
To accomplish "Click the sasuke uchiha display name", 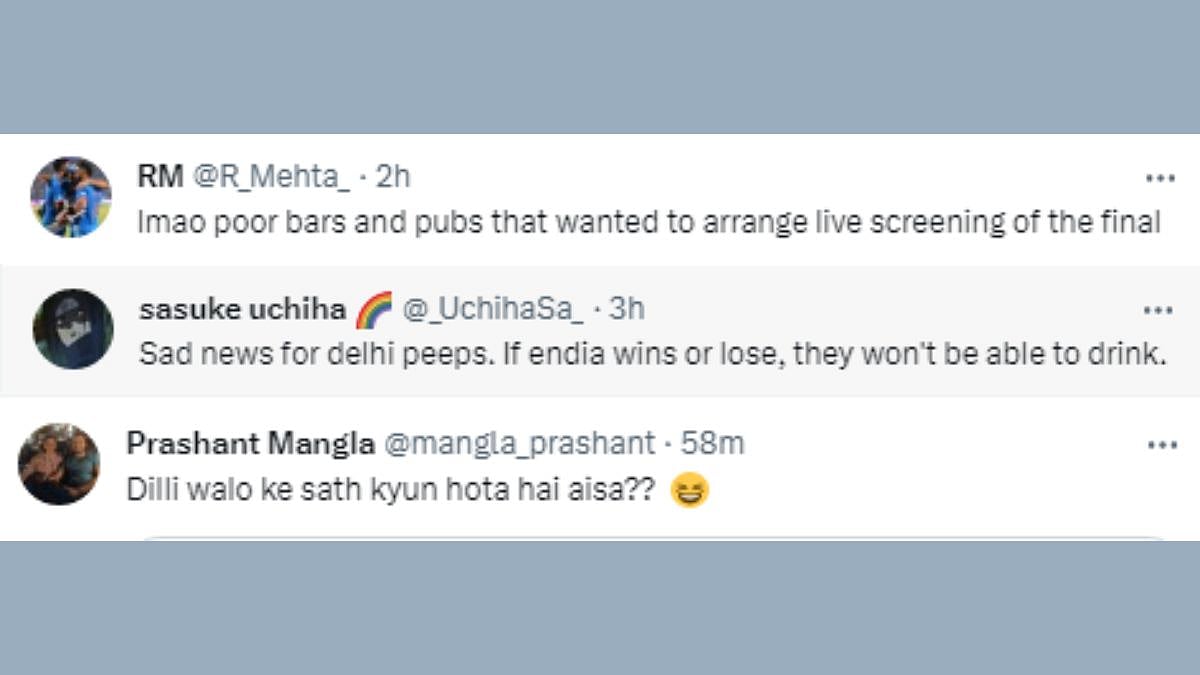I will click(242, 309).
